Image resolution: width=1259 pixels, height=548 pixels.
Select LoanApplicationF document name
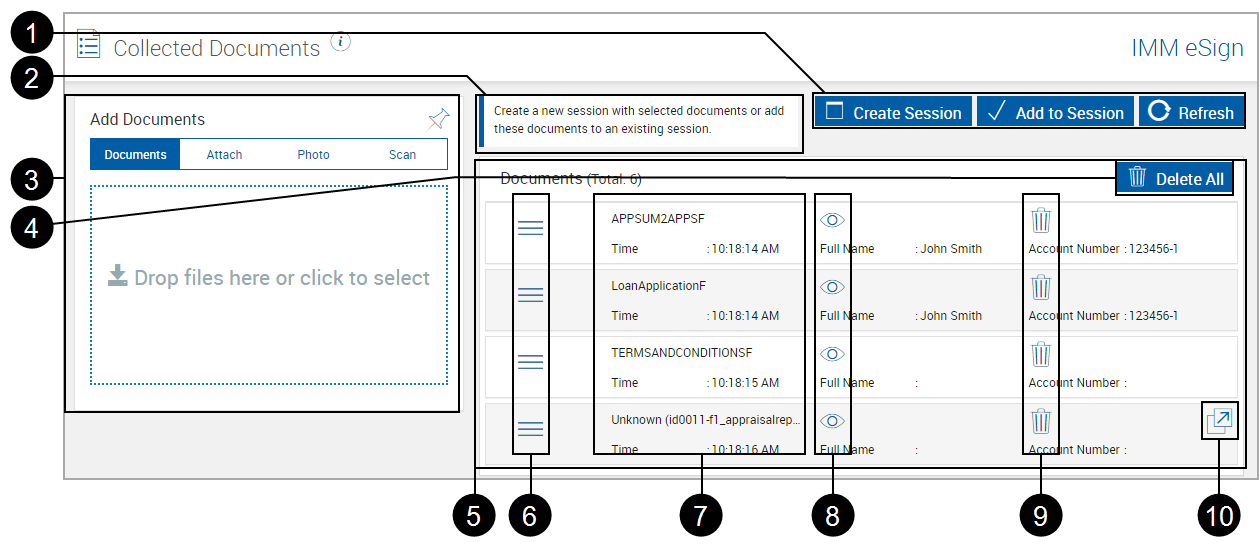pyautogui.click(x=659, y=286)
